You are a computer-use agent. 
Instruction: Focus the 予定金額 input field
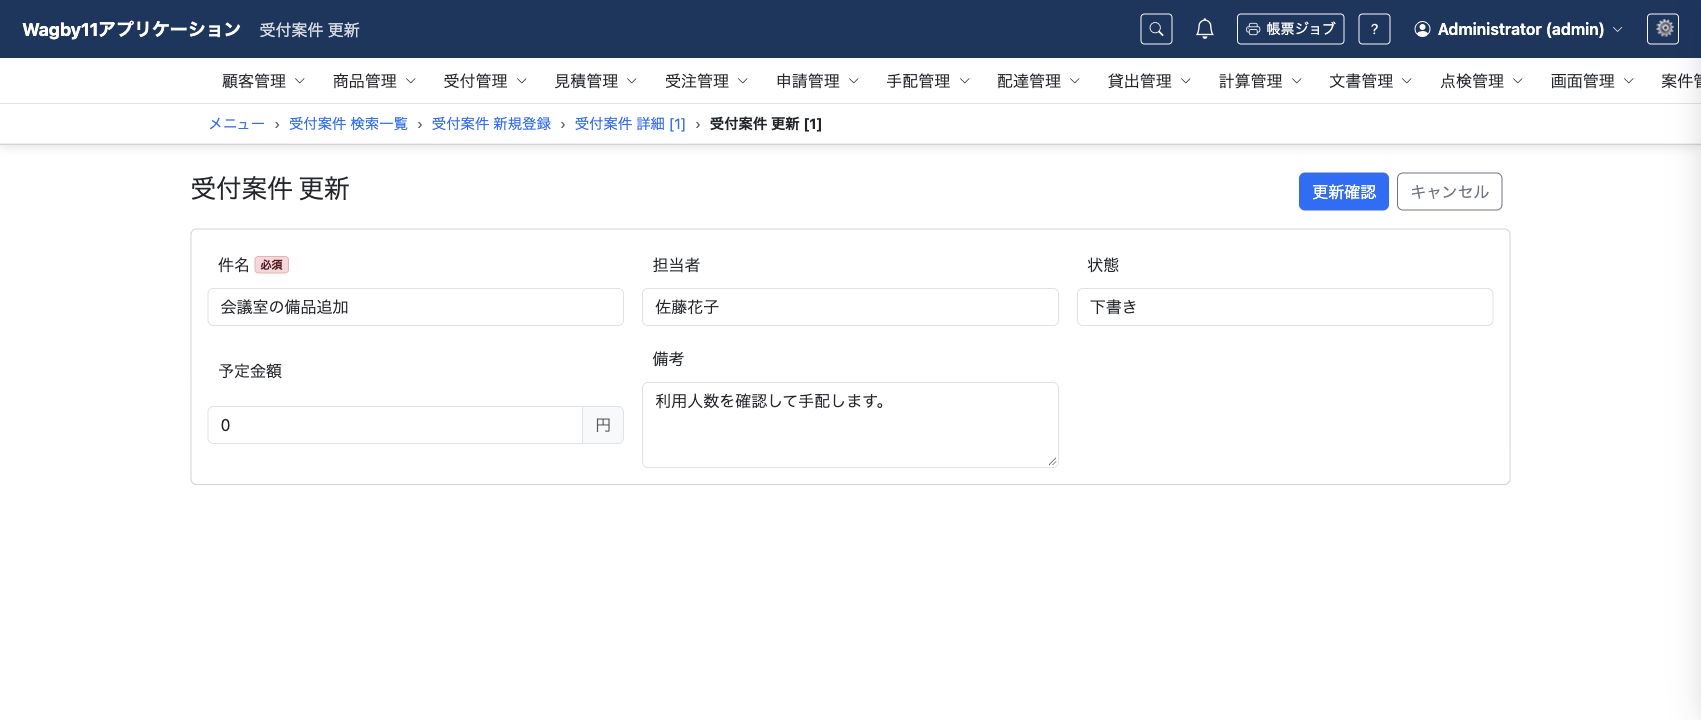[x=395, y=425]
